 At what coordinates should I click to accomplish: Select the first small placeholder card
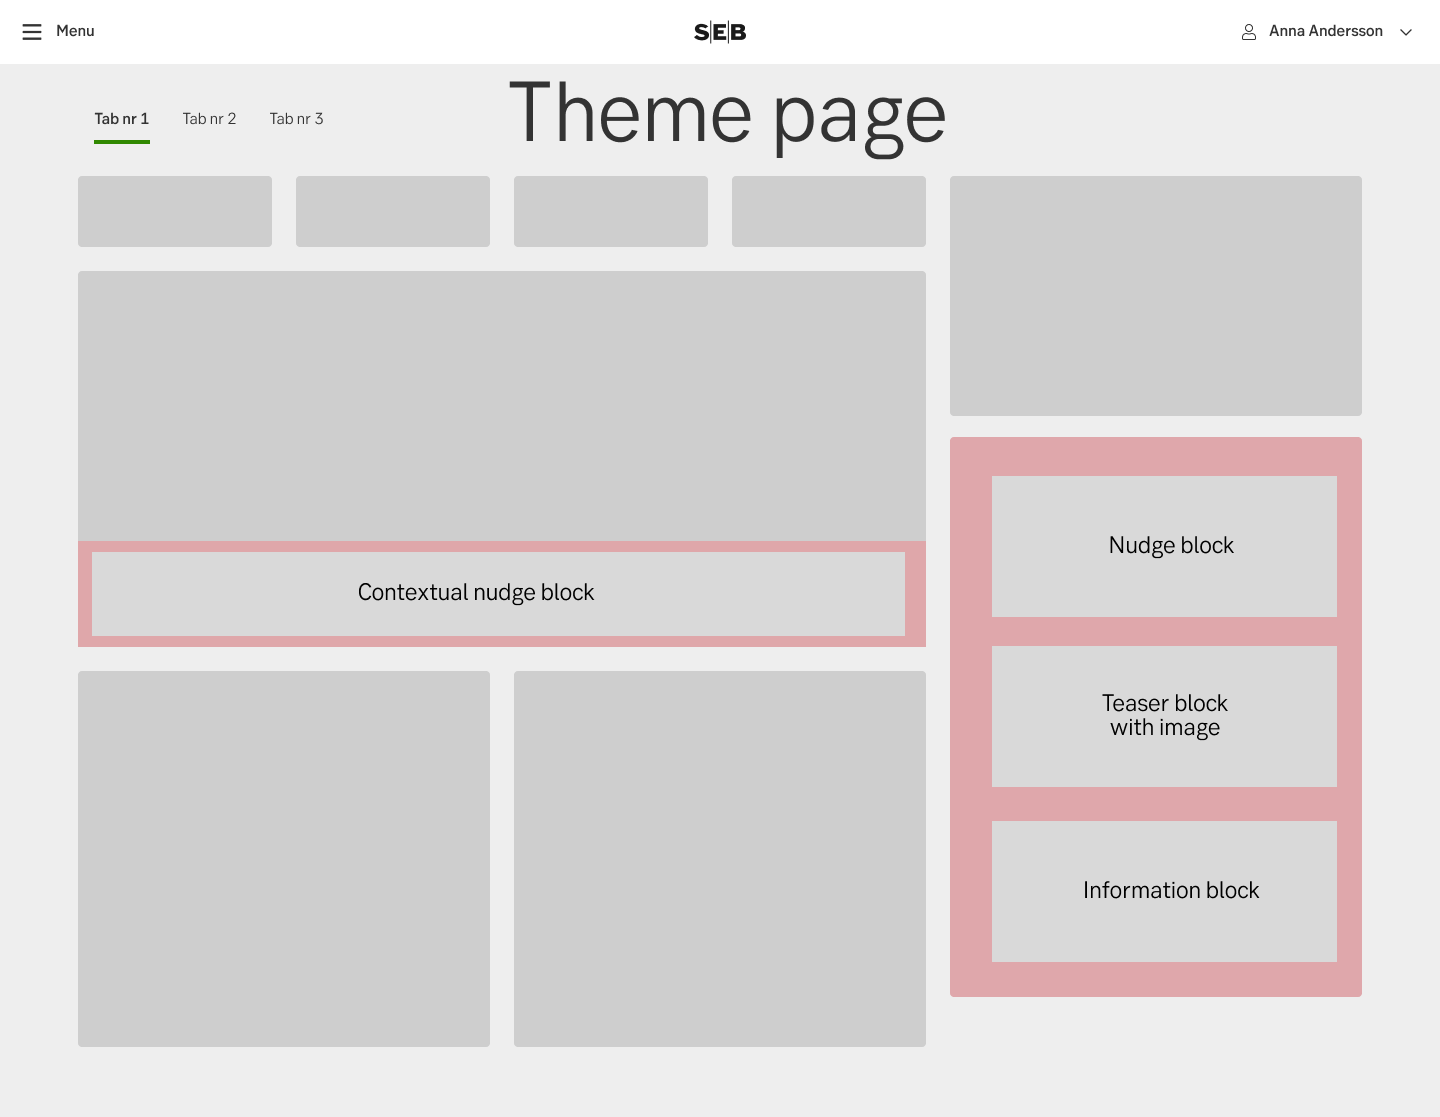(175, 211)
